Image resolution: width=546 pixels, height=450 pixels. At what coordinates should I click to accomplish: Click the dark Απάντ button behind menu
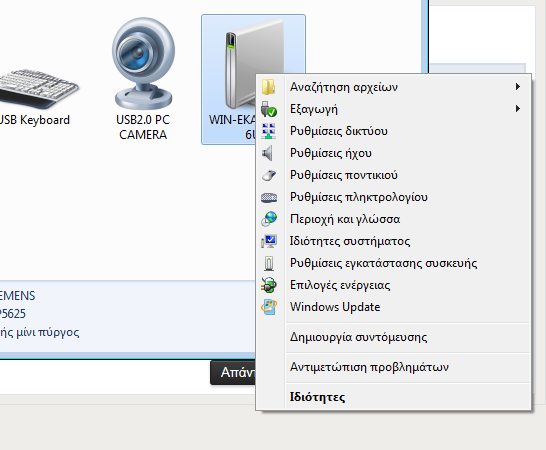233,373
